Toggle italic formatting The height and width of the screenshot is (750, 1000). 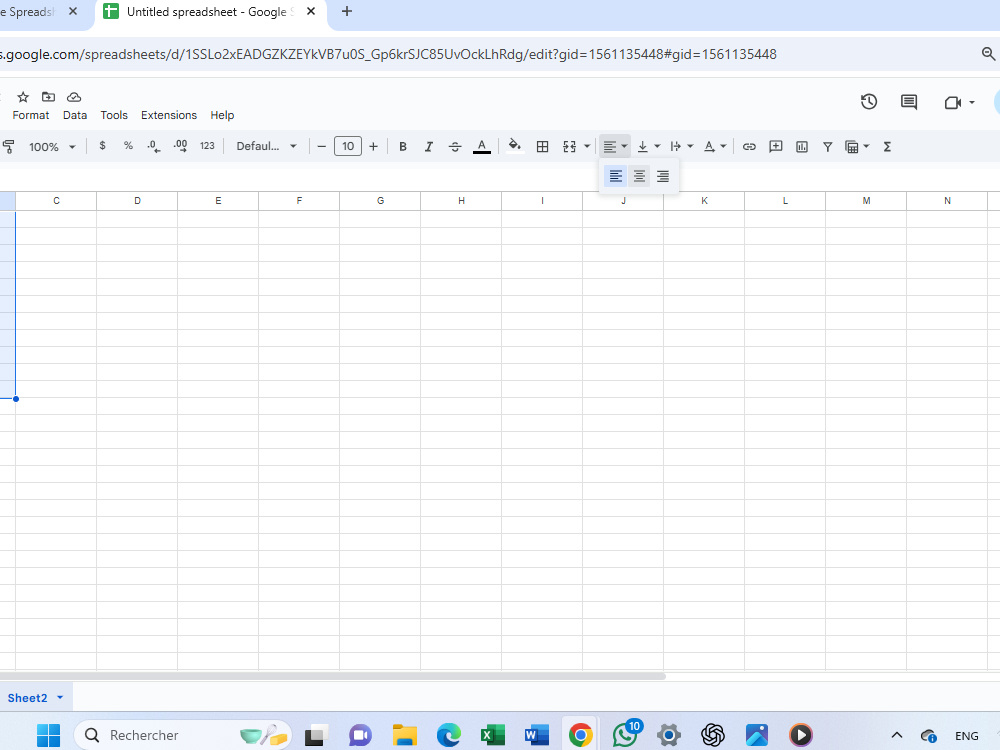tap(429, 147)
